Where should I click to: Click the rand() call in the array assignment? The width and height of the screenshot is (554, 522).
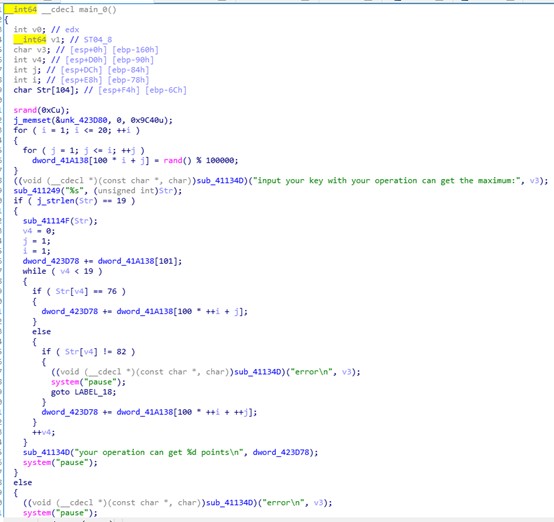(178, 160)
